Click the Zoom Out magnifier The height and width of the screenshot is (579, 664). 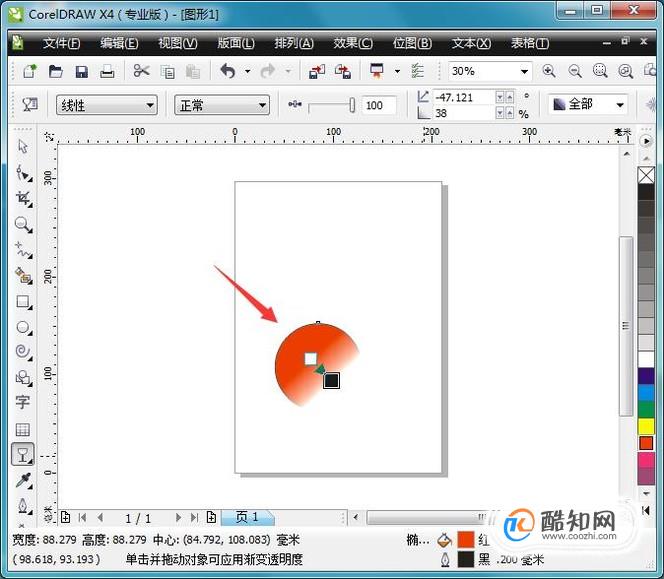(x=575, y=71)
